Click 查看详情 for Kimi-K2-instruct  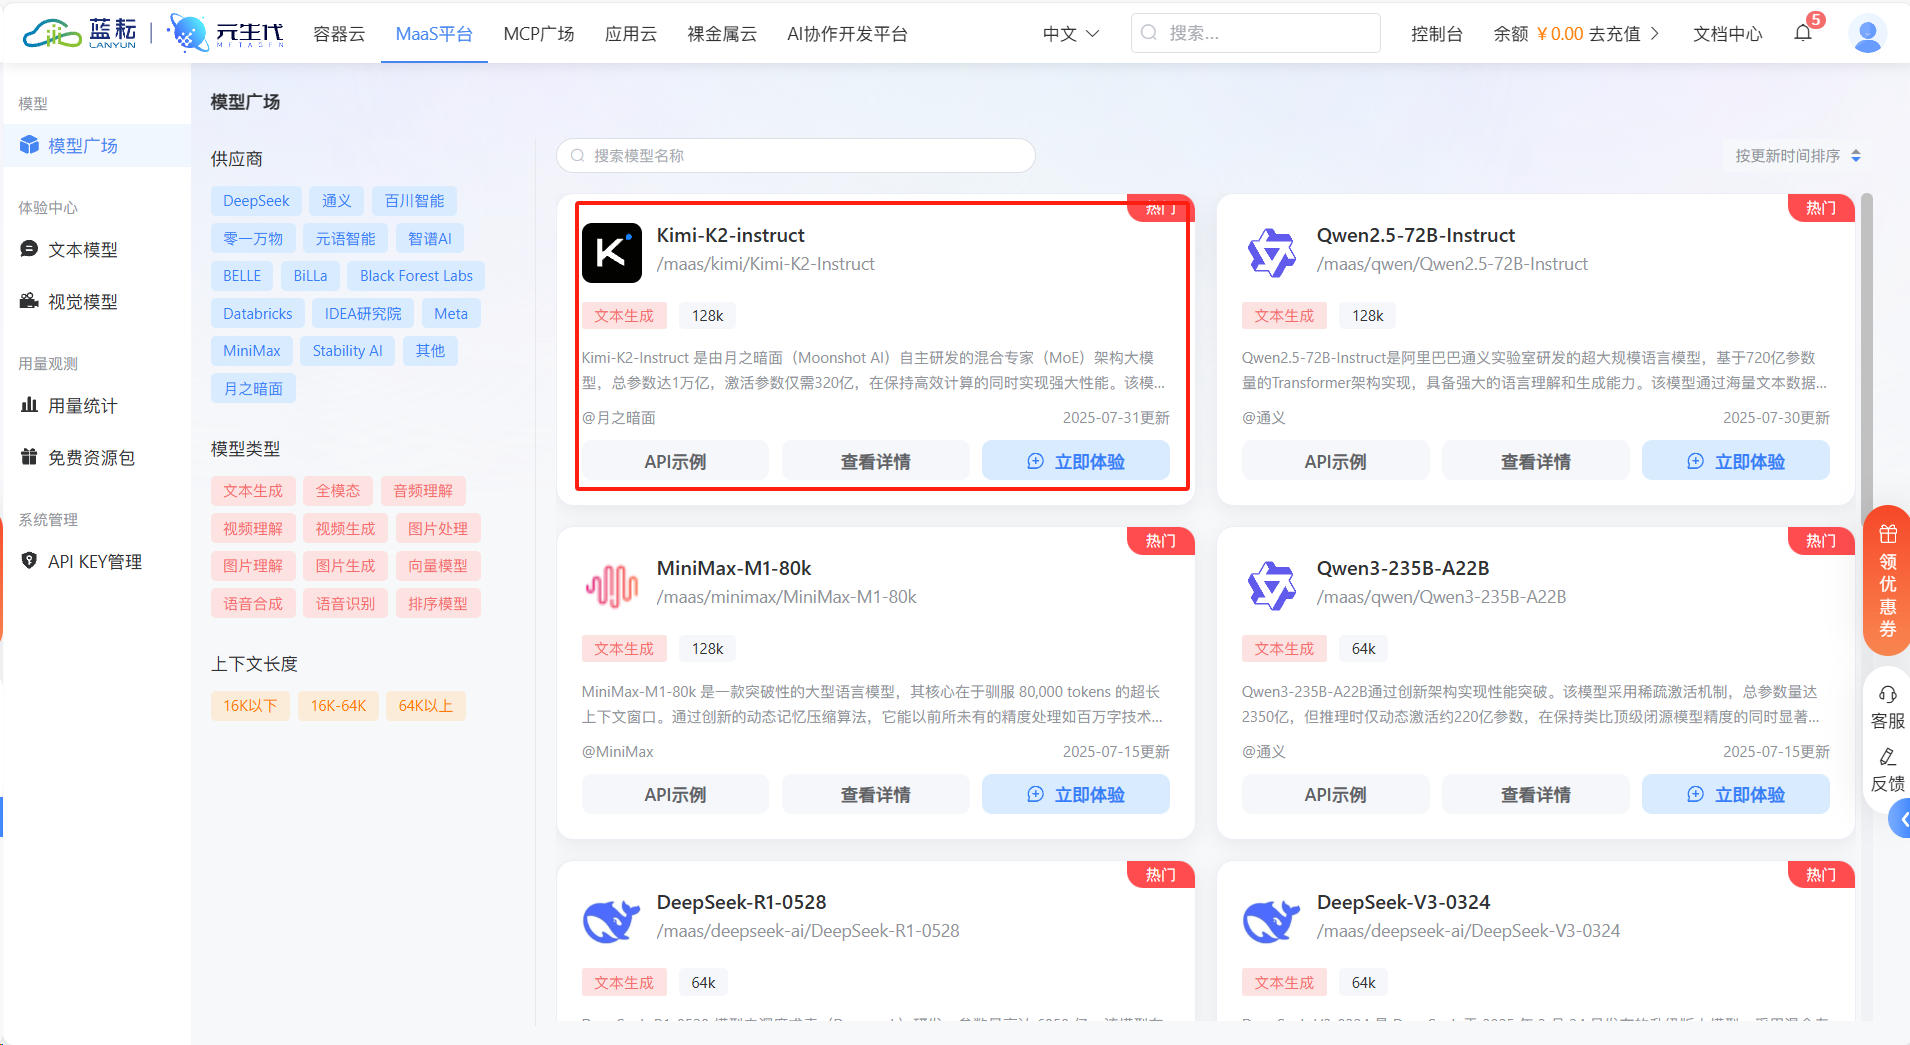click(875, 461)
